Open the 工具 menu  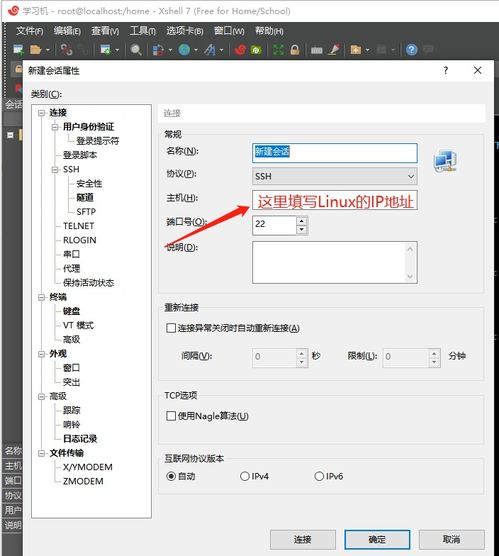pos(143,31)
